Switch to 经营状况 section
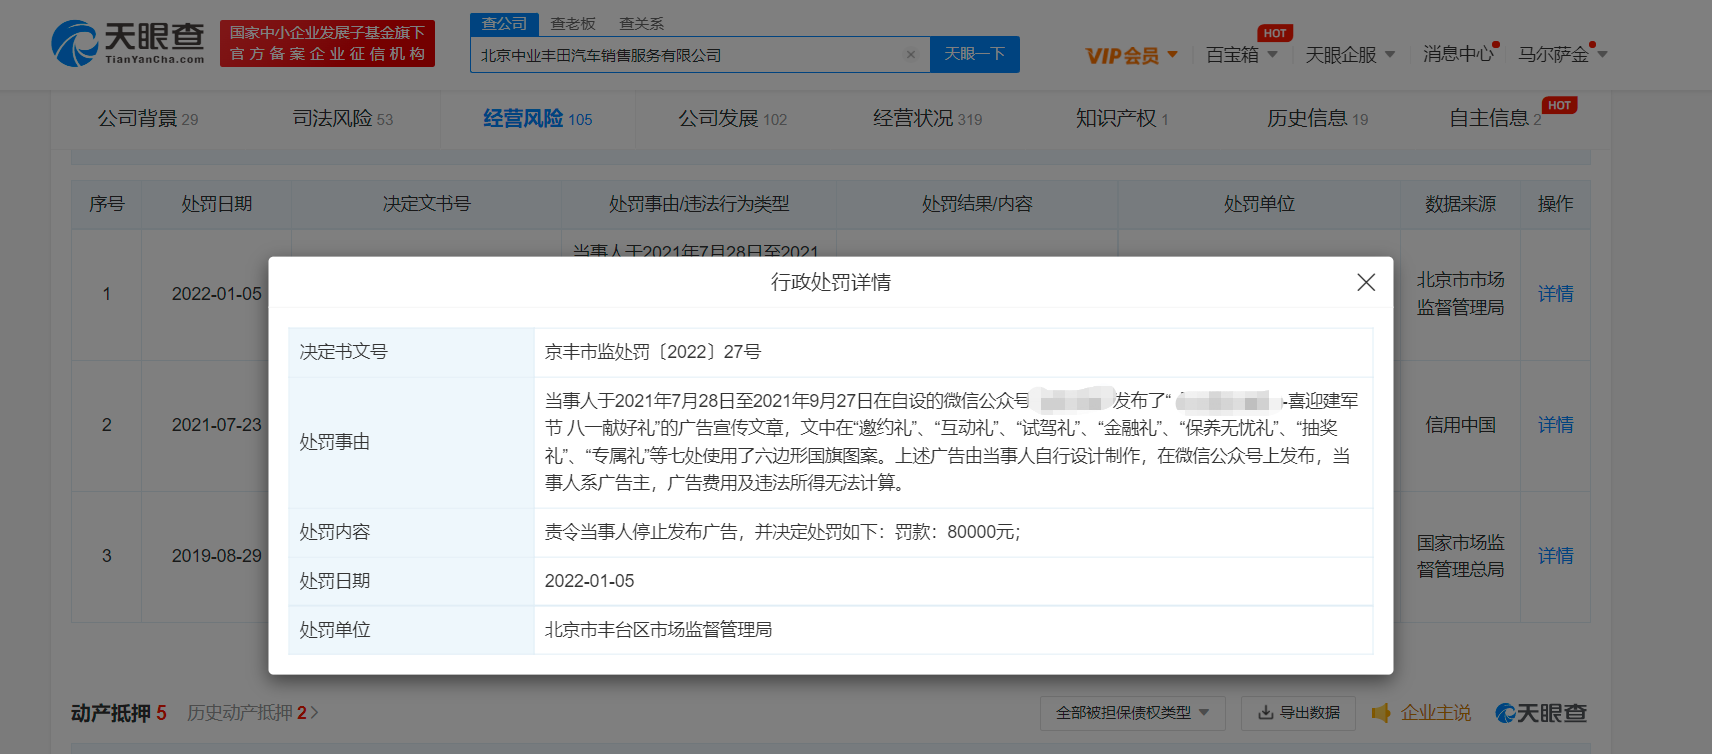Image resolution: width=1712 pixels, height=754 pixels. tap(927, 119)
